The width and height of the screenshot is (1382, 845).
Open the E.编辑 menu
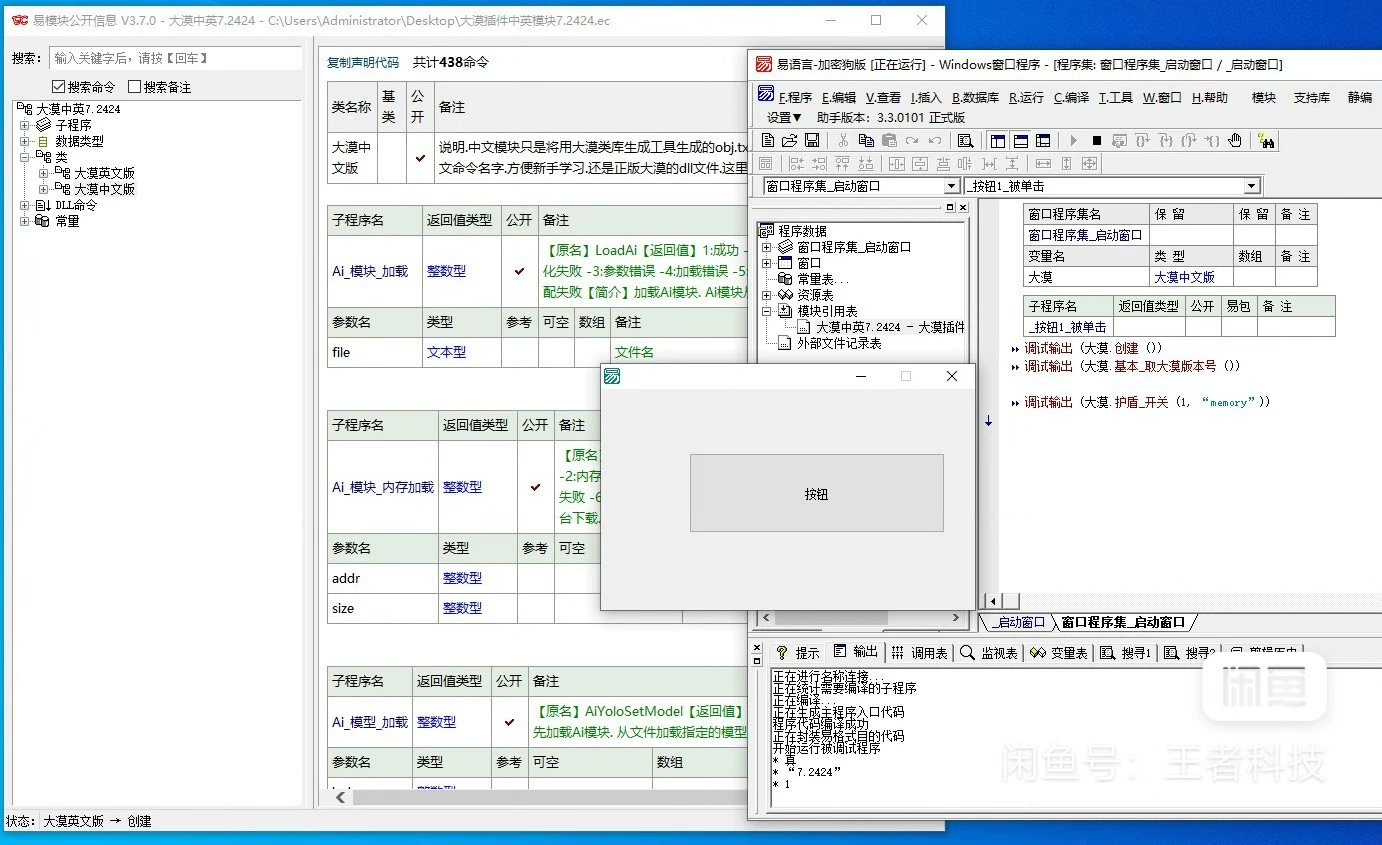pos(839,97)
